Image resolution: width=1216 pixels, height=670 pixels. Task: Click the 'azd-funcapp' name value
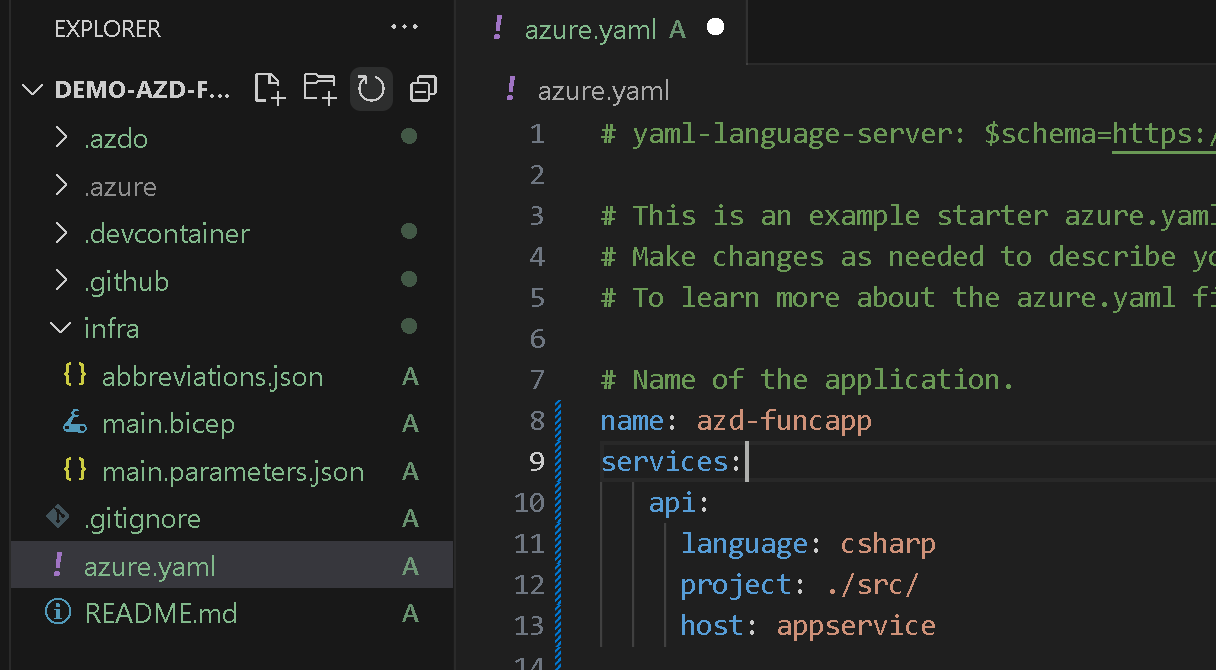click(784, 421)
